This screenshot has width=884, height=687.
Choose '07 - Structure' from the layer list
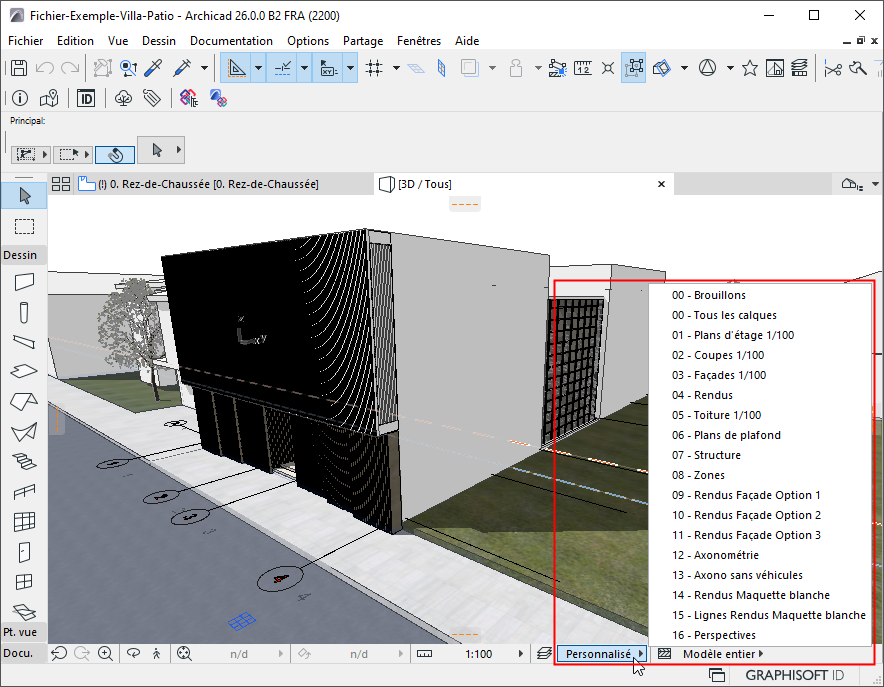tap(706, 455)
